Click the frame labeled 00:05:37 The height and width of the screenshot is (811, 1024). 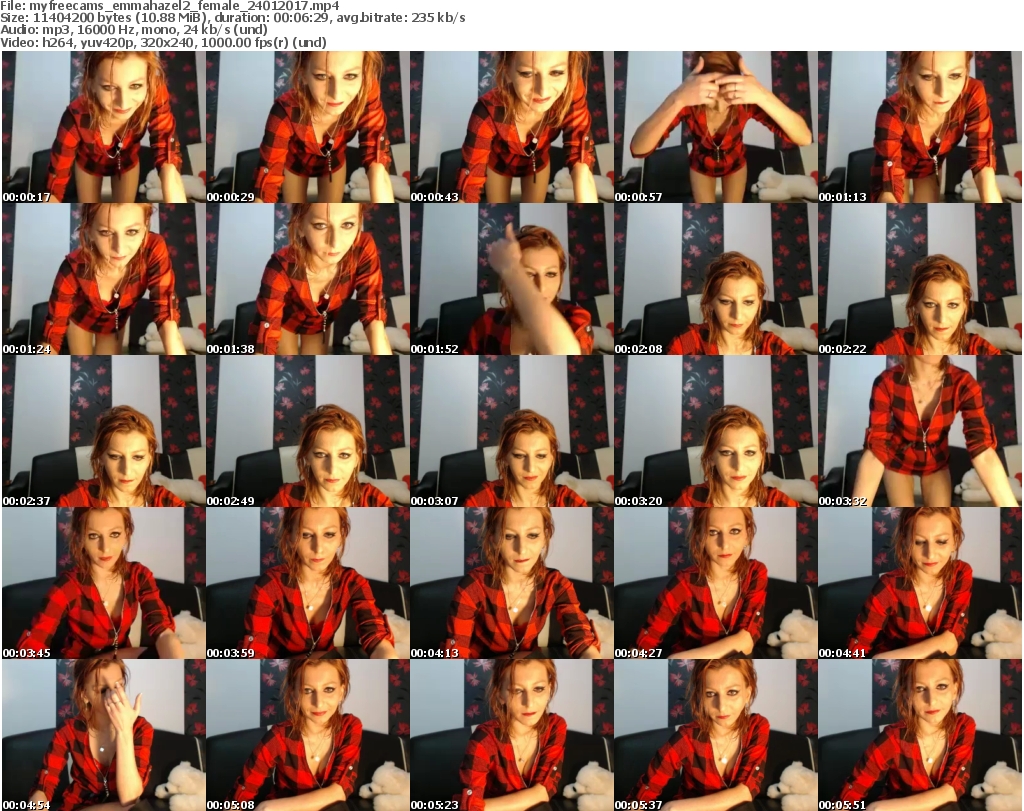pos(715,735)
